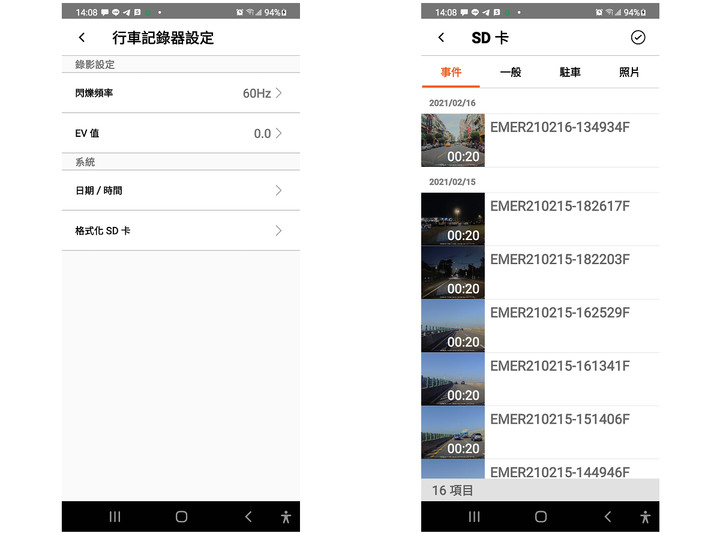Tap the 60Hz value
This screenshot has width=720, height=533.
click(257, 93)
